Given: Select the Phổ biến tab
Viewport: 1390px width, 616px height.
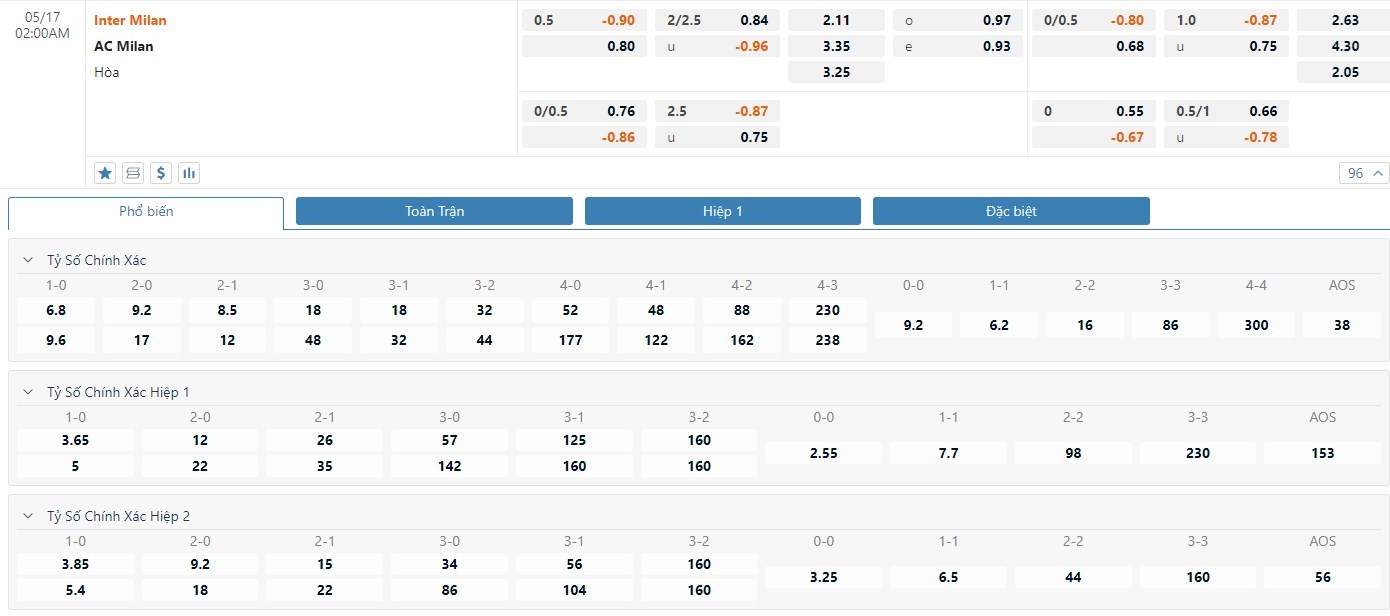Looking at the screenshot, I should coord(146,211).
